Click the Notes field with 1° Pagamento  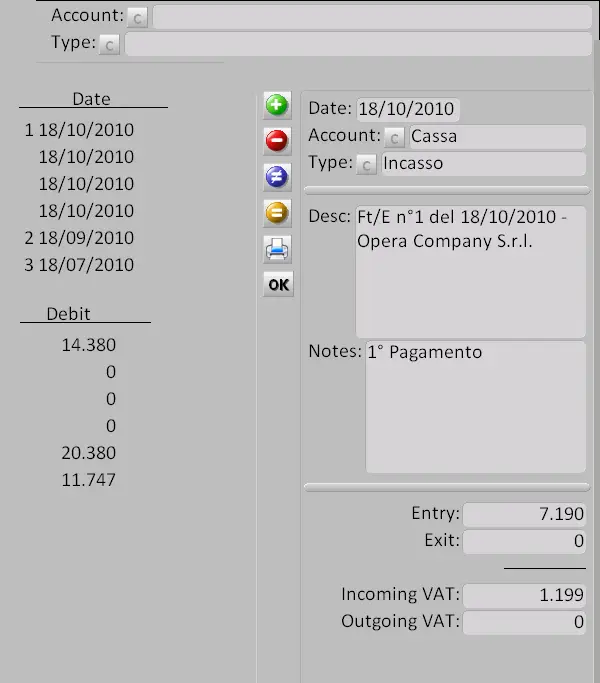pyautogui.click(x=475, y=406)
